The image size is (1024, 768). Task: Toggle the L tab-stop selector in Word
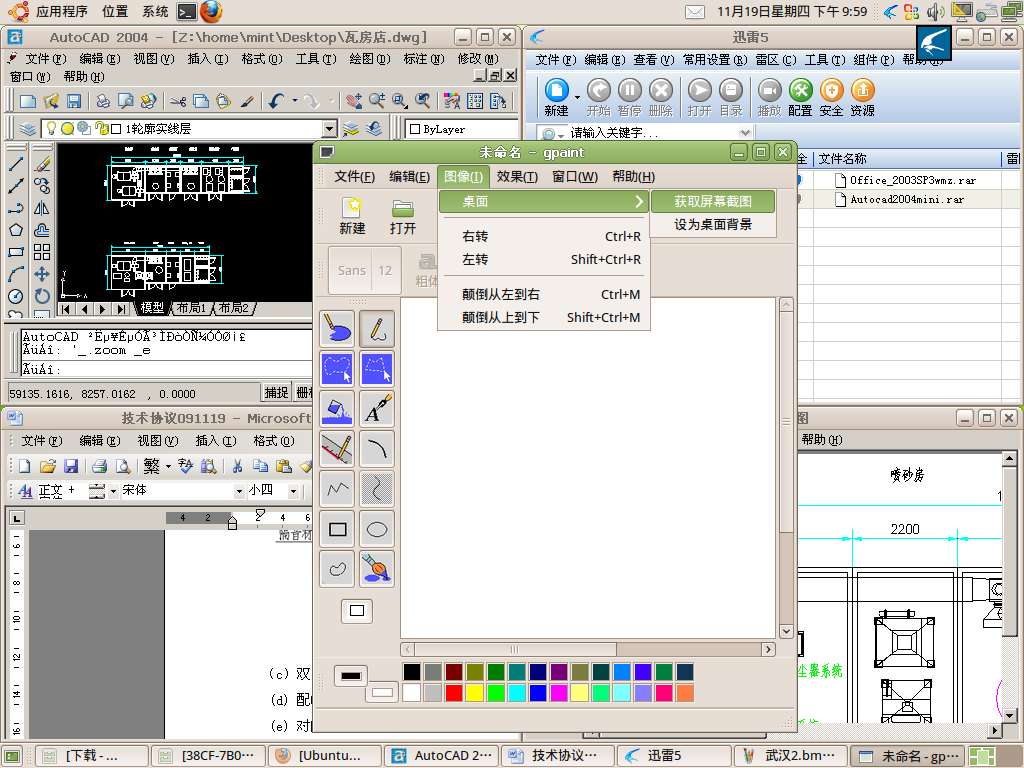16,518
